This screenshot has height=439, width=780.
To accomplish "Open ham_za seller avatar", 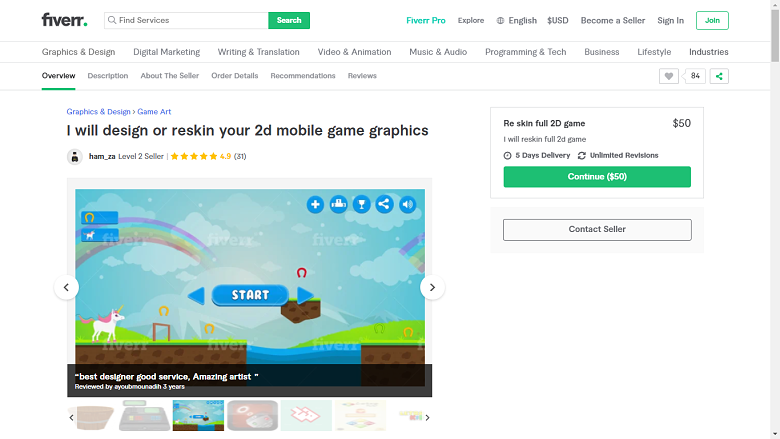I will pos(75,157).
